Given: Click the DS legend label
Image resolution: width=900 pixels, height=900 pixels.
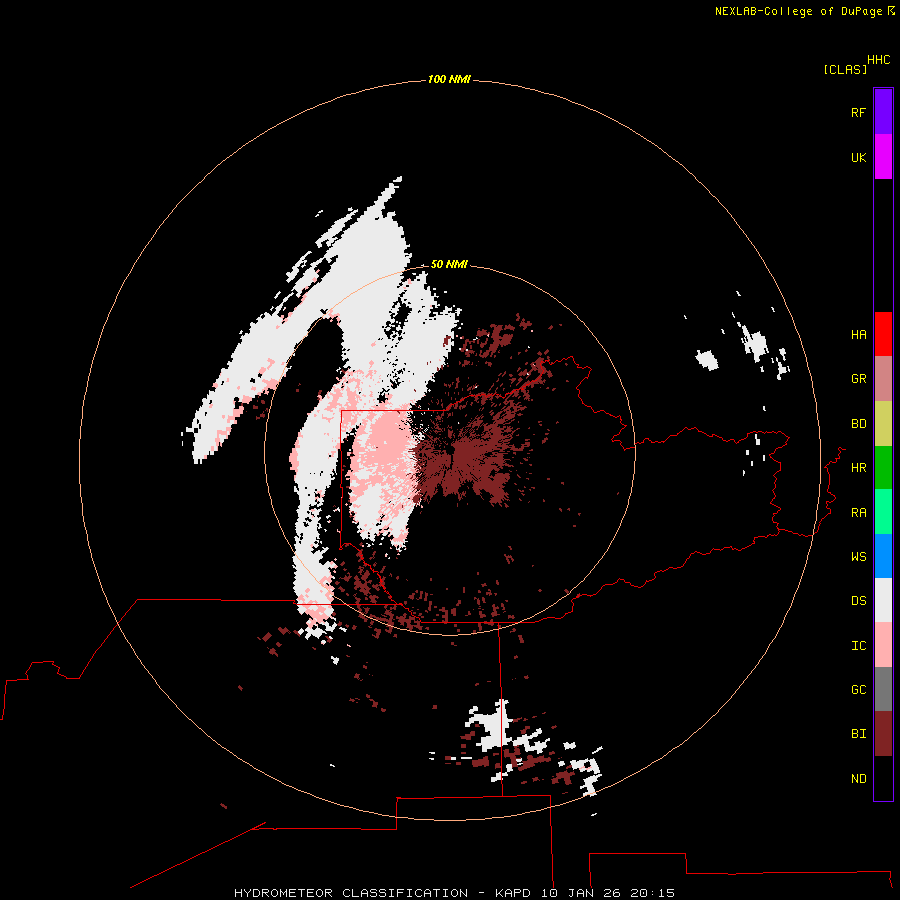Looking at the screenshot, I should pyautogui.click(x=858, y=600).
